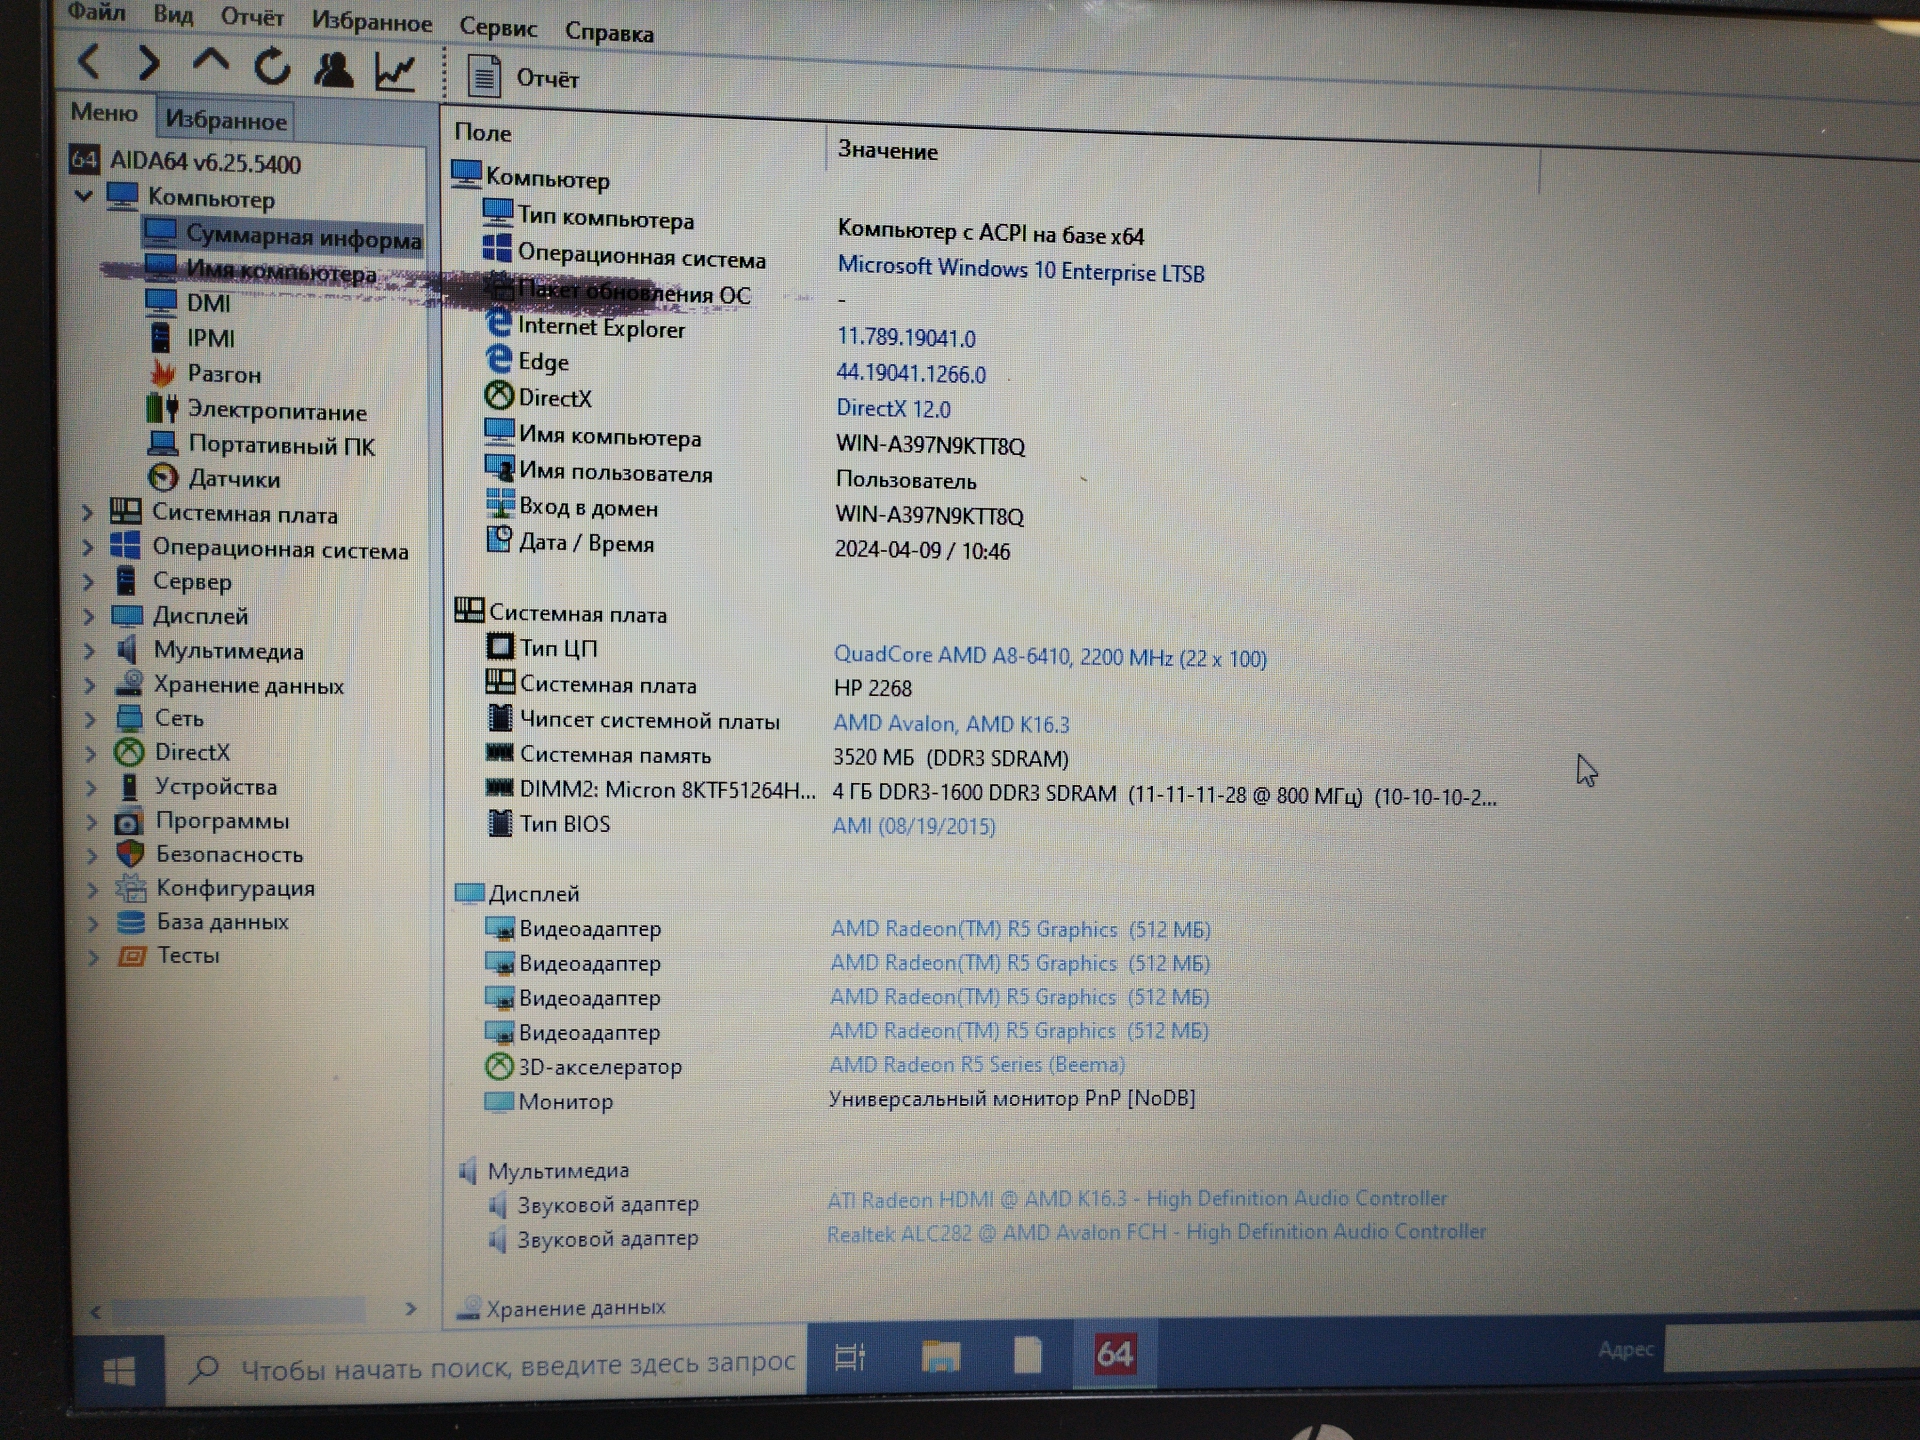Open the DirectX 12.0 value link

click(x=893, y=408)
